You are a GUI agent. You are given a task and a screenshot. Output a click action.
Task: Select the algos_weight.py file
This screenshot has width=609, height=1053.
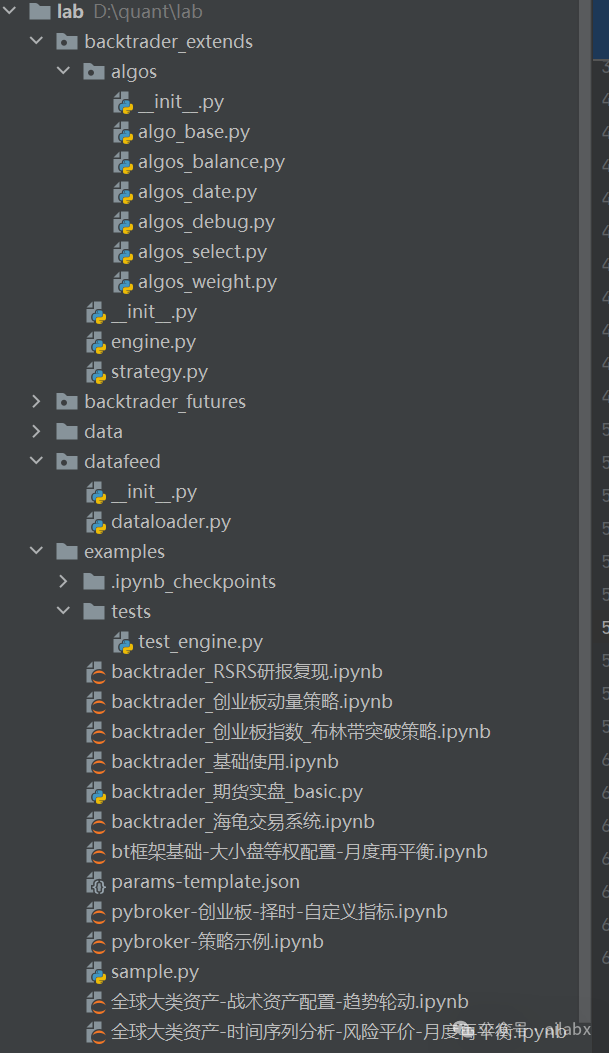207,282
